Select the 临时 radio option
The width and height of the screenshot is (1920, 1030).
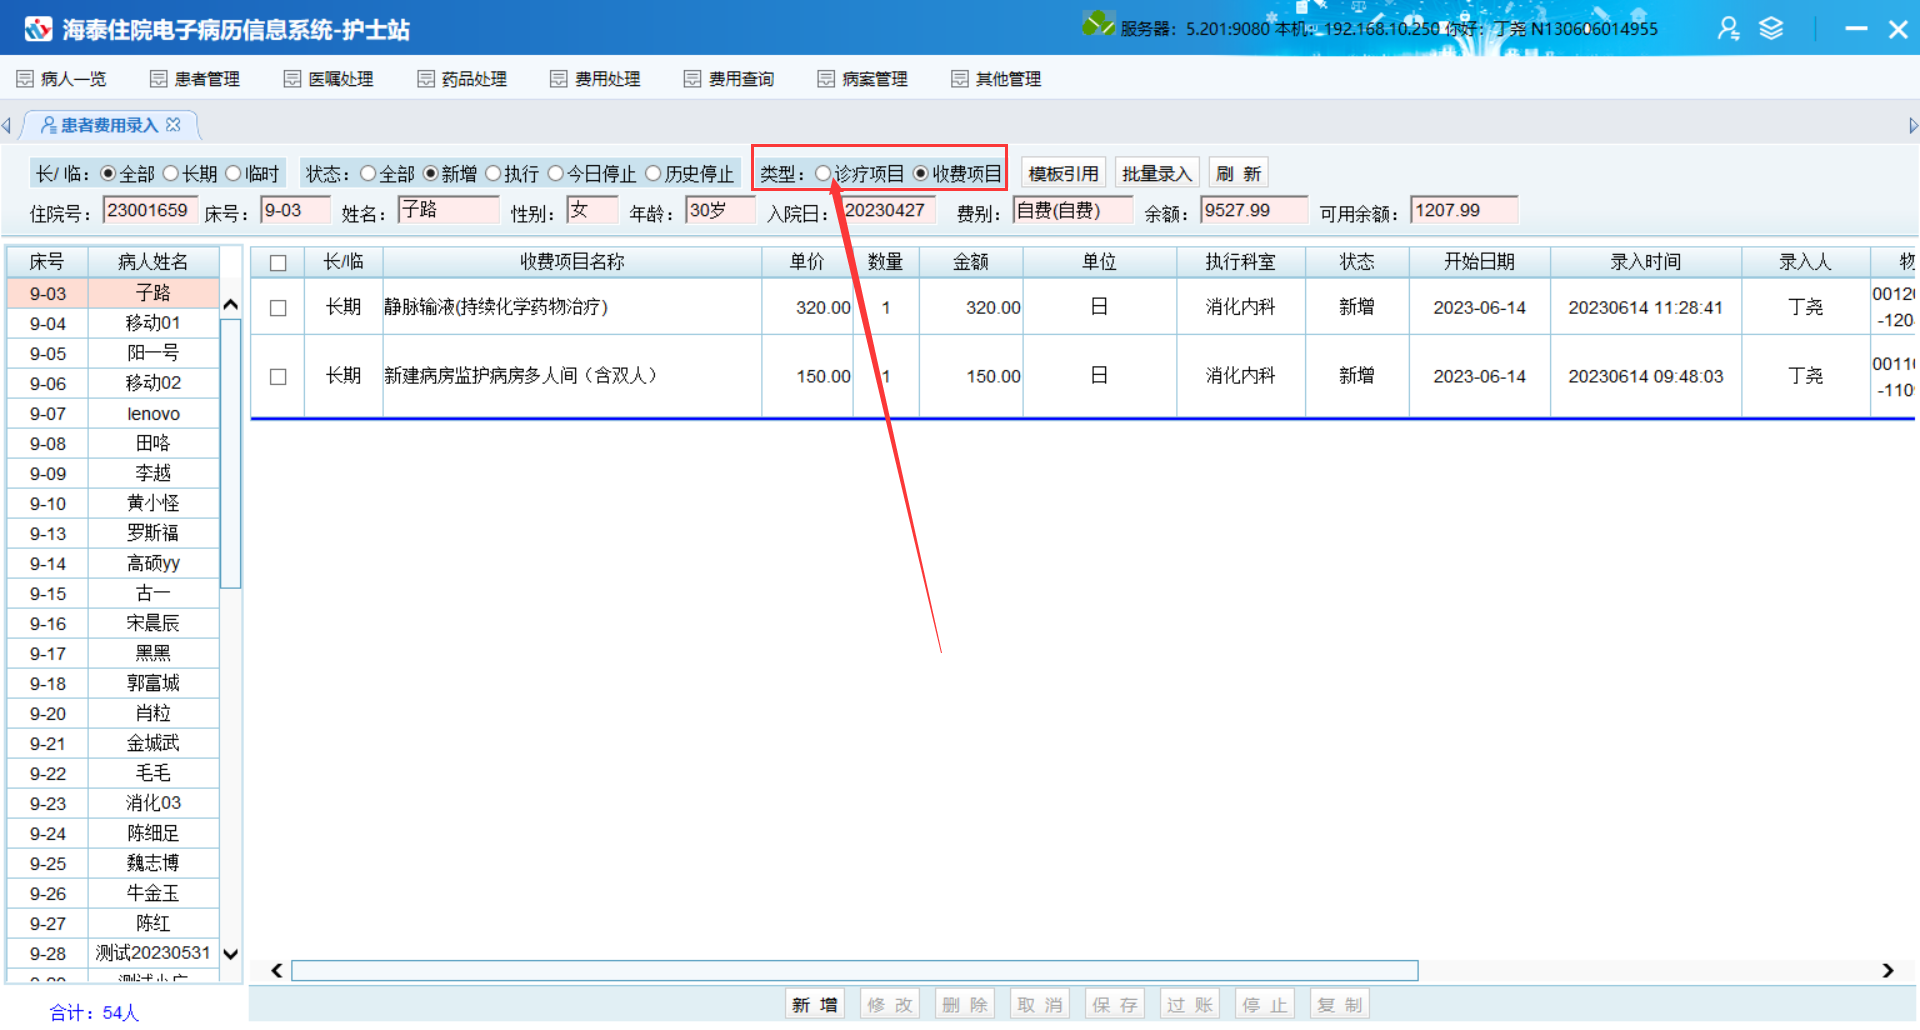coord(234,174)
